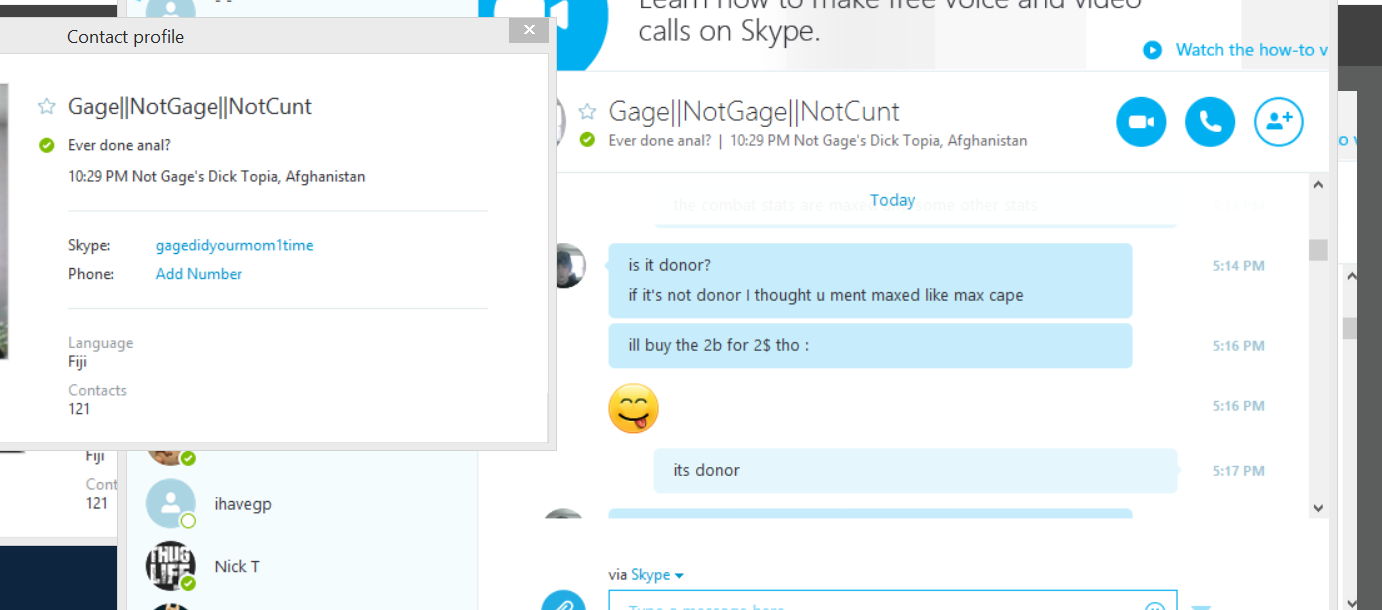Click the Thug Life avatar of Nick T
Image resolution: width=1382 pixels, height=610 pixels.
(x=171, y=566)
